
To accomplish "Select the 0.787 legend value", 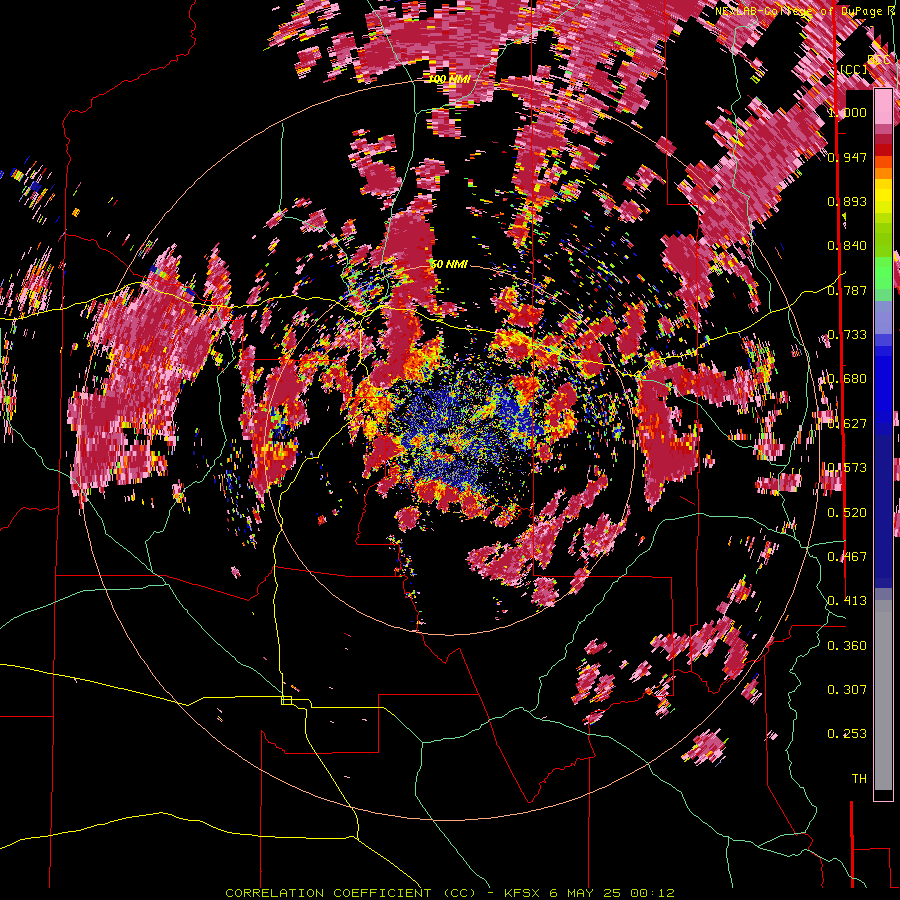I will (847, 290).
